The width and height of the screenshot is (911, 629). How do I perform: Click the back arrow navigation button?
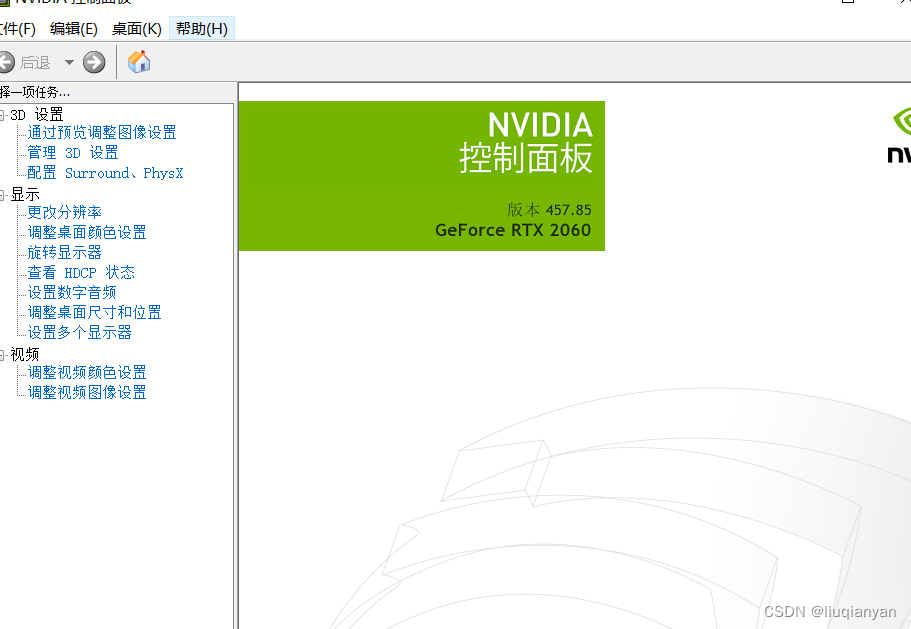(x=6, y=62)
